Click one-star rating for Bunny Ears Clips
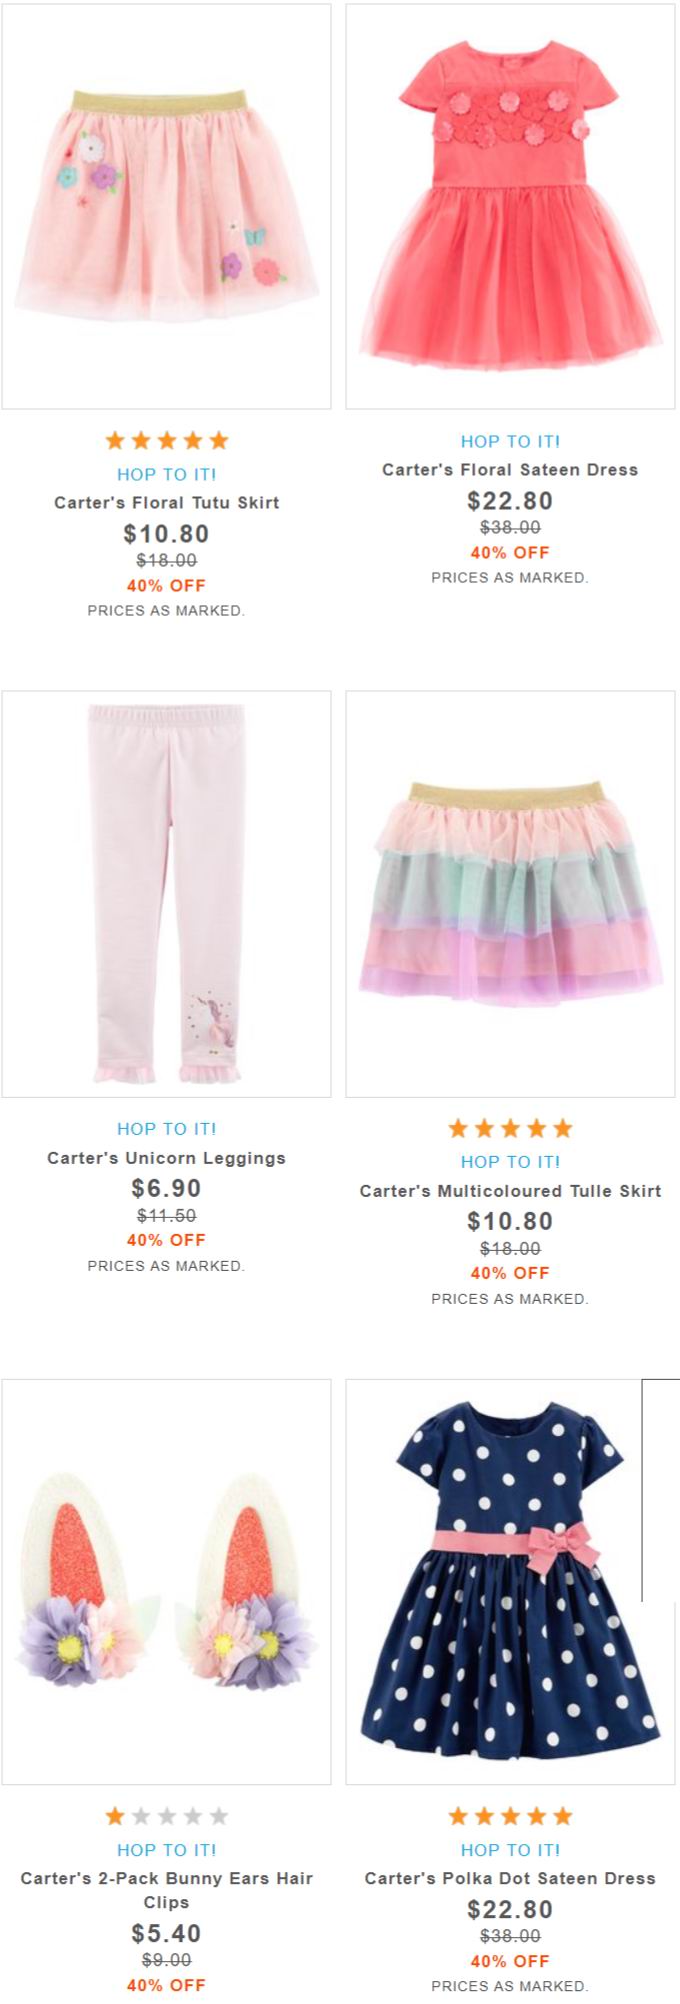680x2004 pixels. pos(166,1816)
